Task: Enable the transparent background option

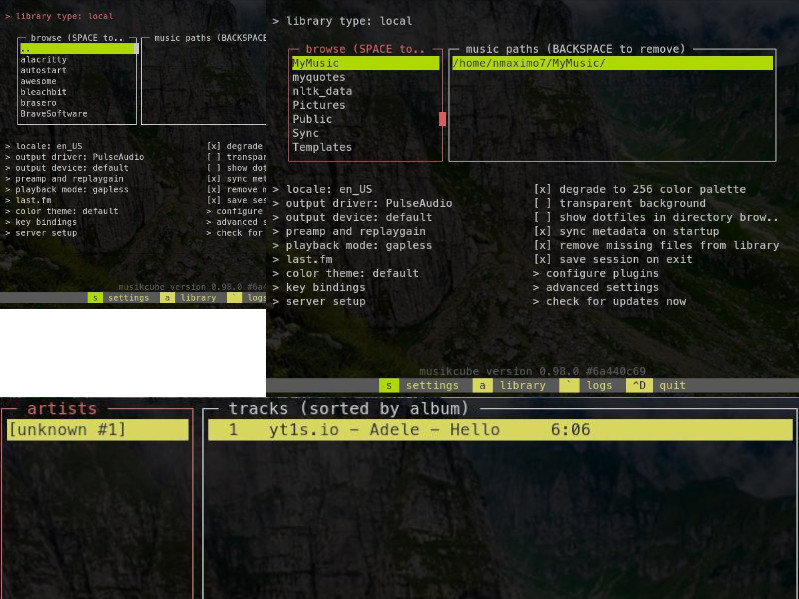Action: coord(541,203)
